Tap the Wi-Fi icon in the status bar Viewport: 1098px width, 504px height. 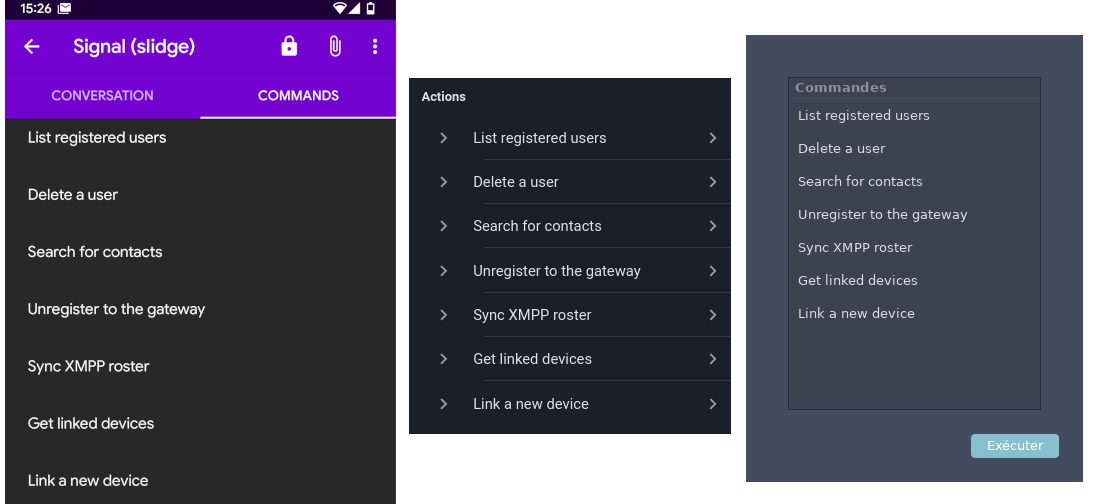pos(340,8)
